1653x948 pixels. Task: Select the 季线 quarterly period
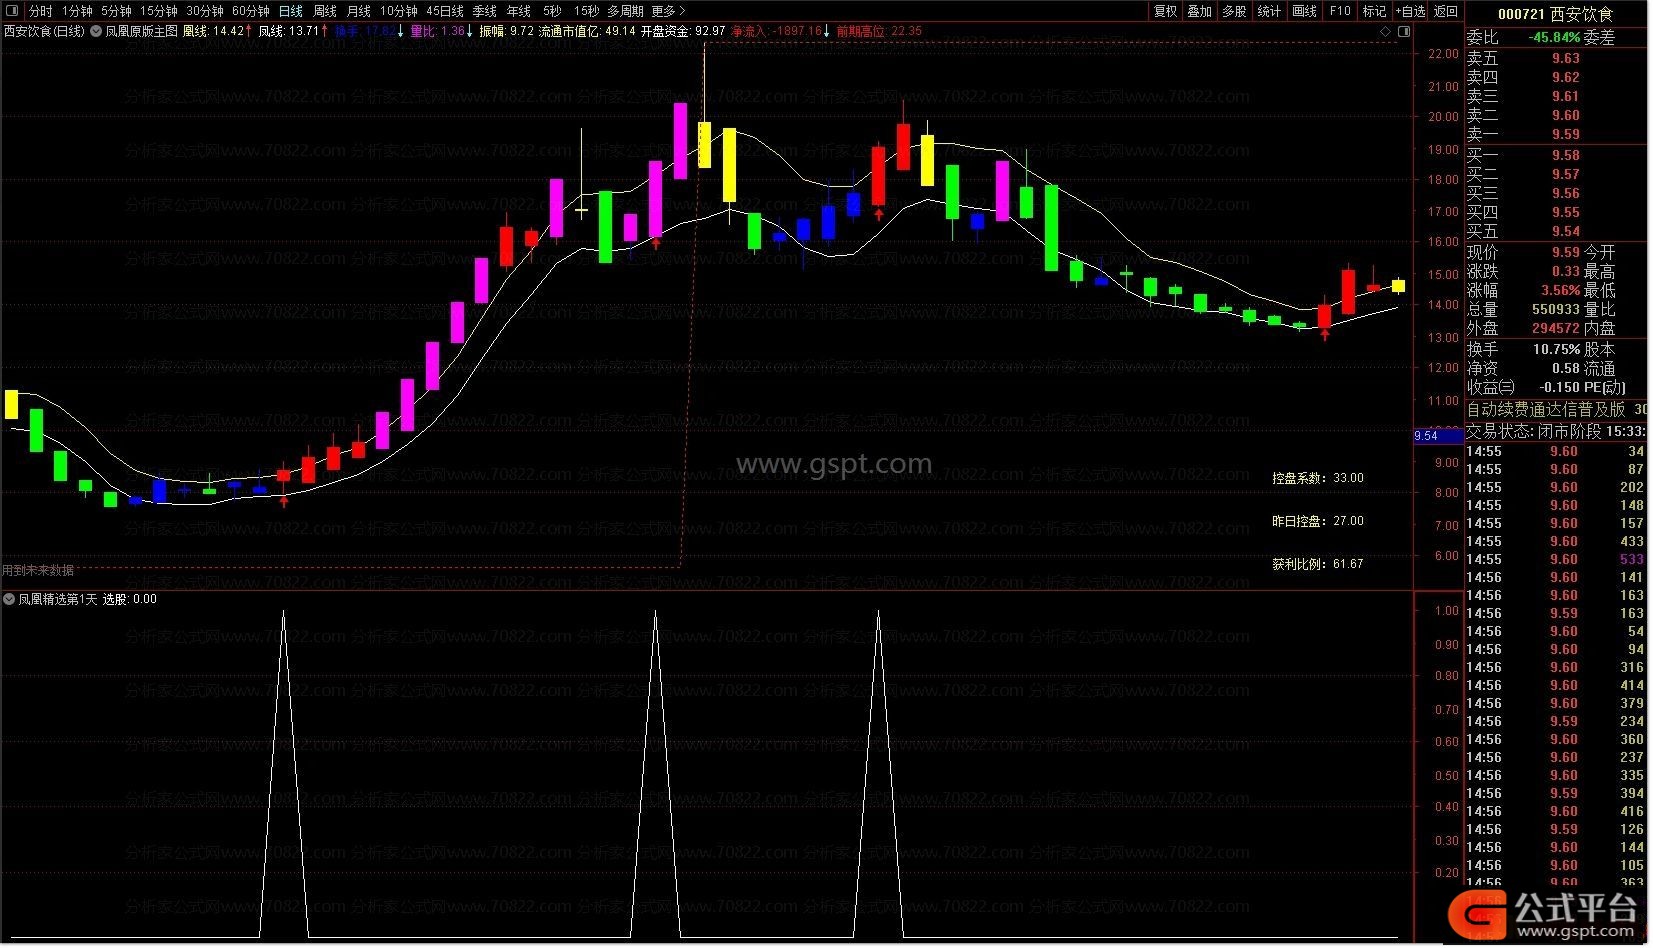click(x=485, y=11)
